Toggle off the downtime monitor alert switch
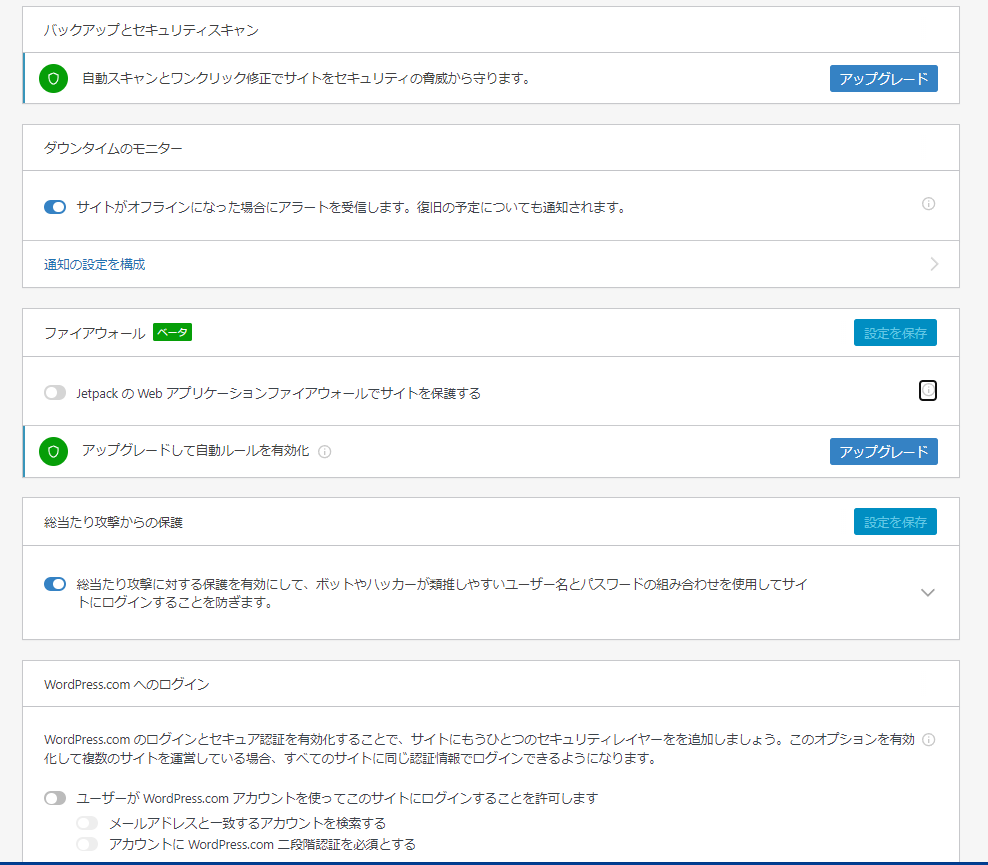This screenshot has height=865, width=988. coord(55,207)
